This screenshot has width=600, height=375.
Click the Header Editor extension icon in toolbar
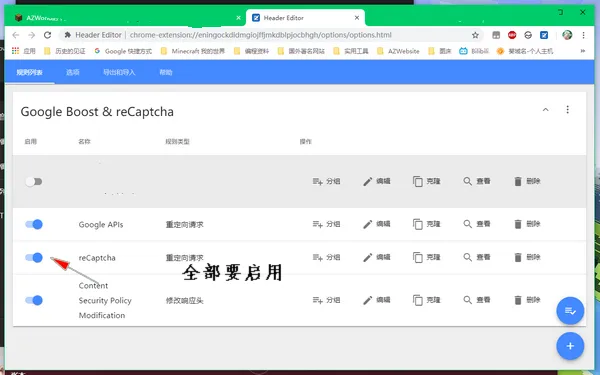544,35
